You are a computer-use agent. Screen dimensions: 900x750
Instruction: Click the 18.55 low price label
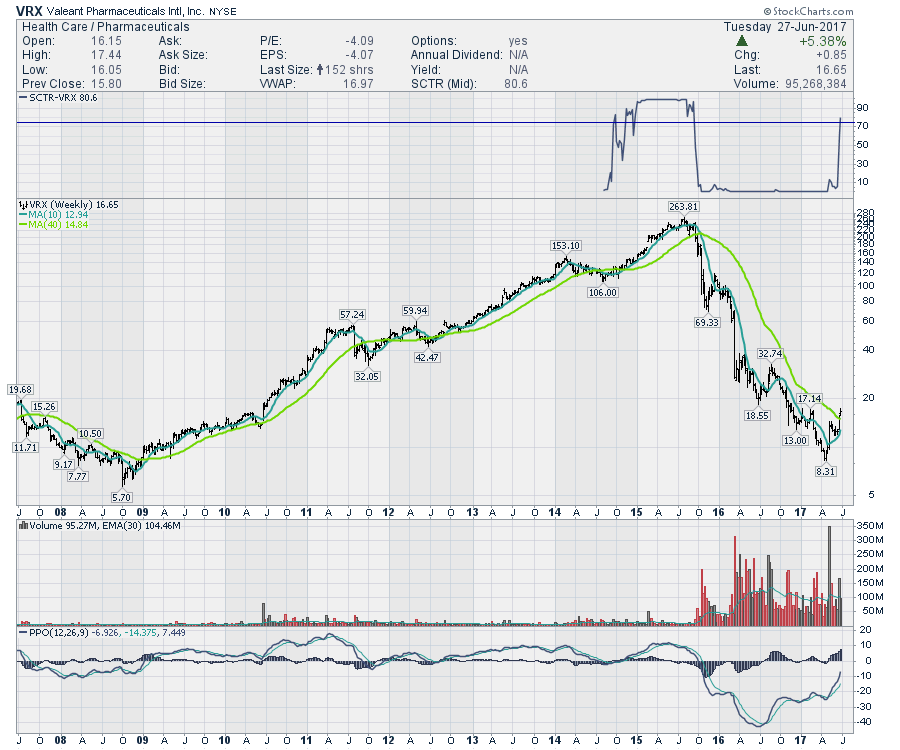(757, 415)
